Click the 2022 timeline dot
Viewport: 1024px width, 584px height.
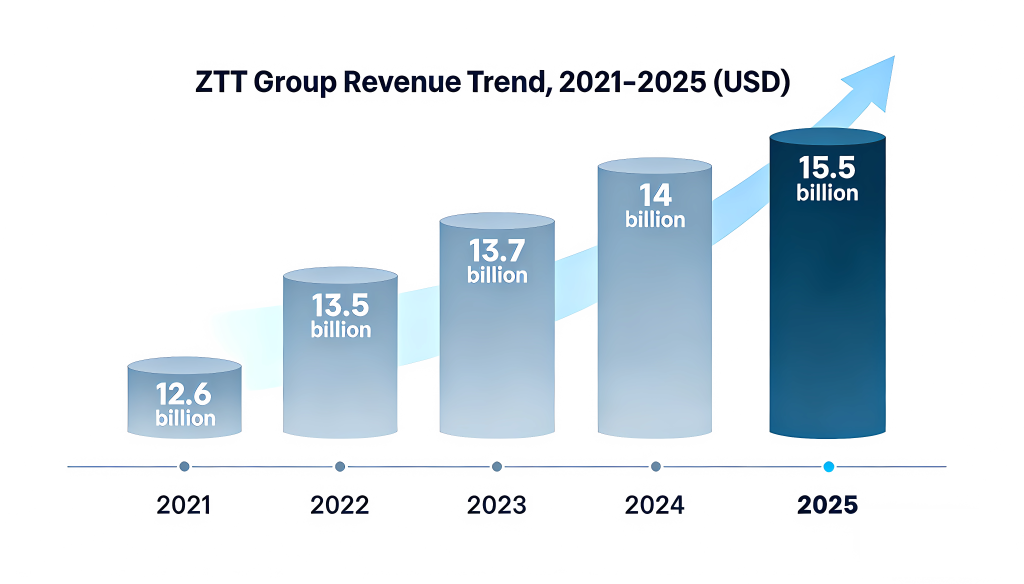(x=340, y=466)
